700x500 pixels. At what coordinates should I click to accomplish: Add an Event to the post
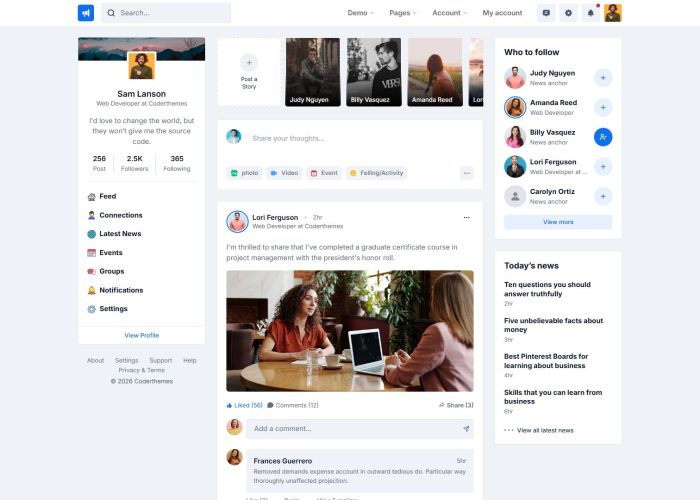324,173
